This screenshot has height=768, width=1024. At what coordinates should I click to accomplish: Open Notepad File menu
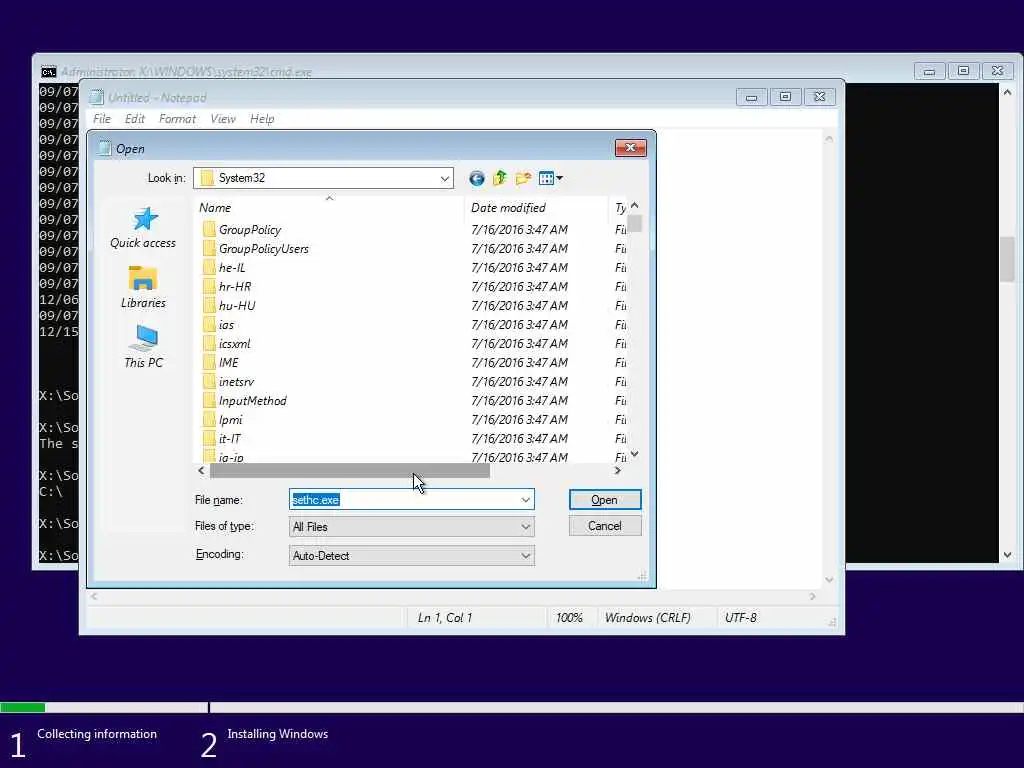click(102, 119)
